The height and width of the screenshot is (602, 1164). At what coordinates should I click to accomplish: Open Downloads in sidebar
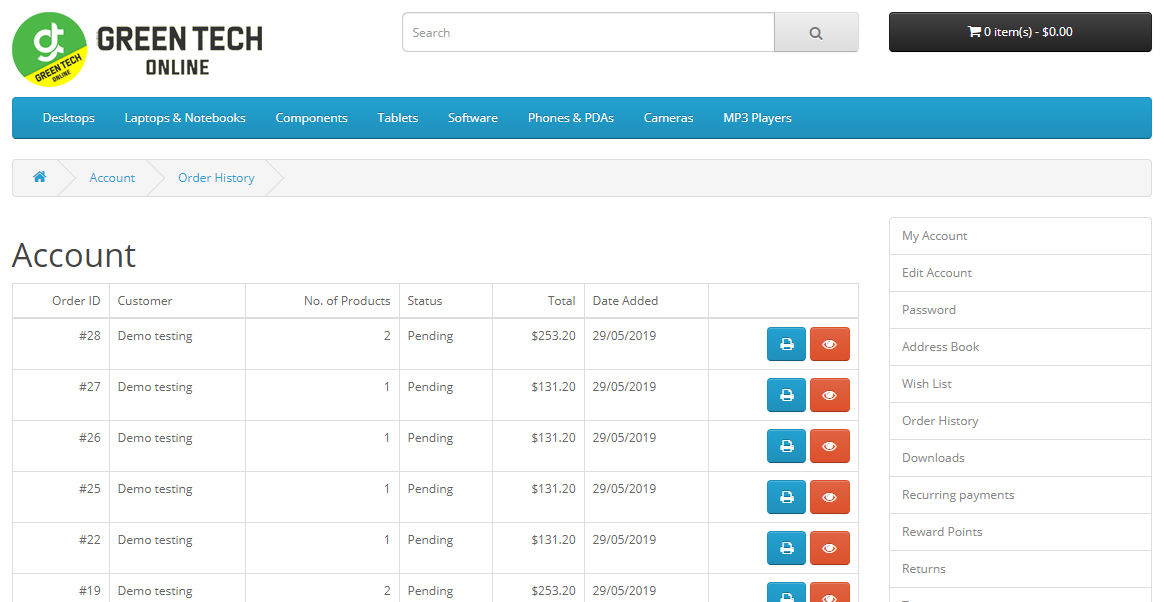pyautogui.click(x=1020, y=458)
